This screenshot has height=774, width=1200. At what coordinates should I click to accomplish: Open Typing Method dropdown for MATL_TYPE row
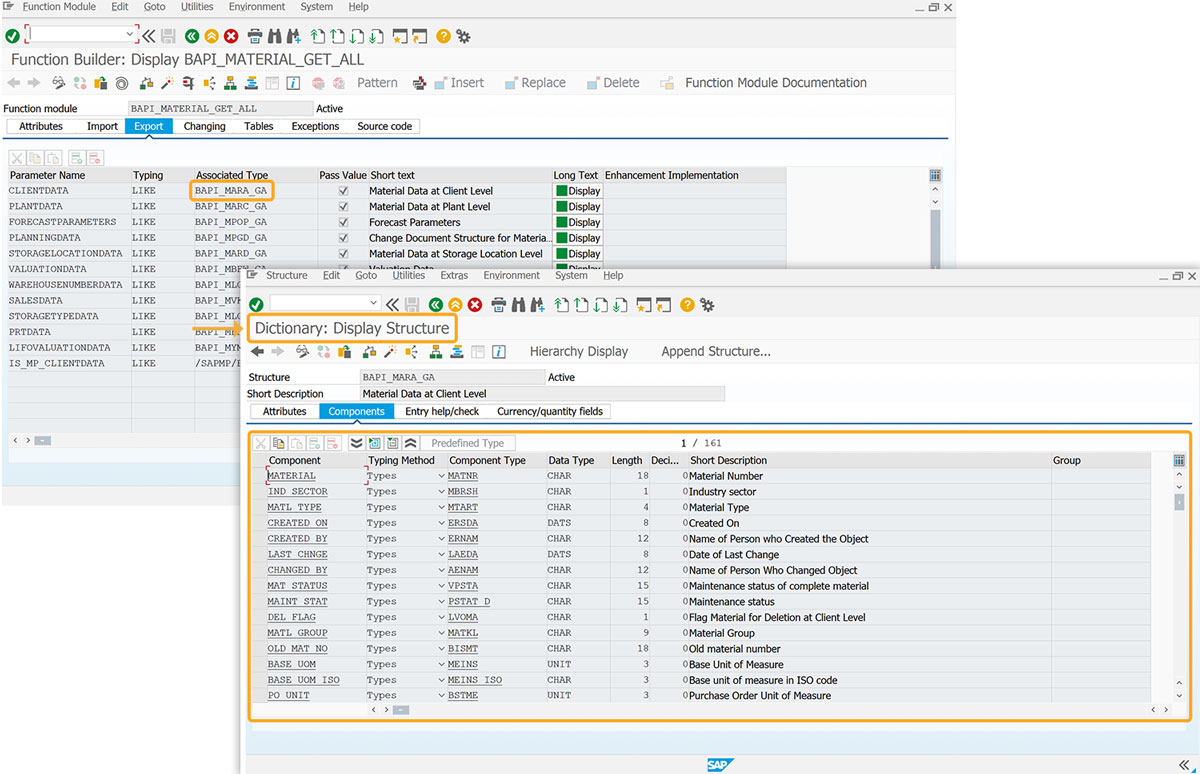pyautogui.click(x=441, y=508)
